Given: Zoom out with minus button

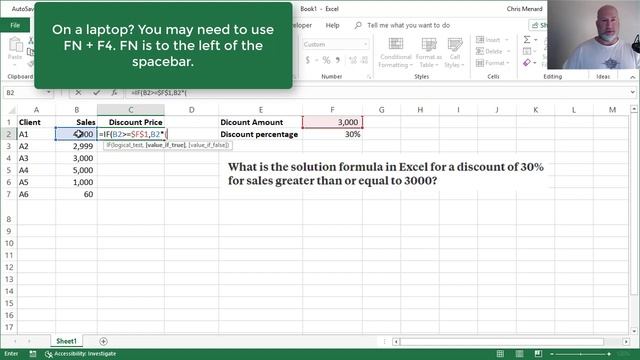Looking at the screenshot, I should 552,354.
